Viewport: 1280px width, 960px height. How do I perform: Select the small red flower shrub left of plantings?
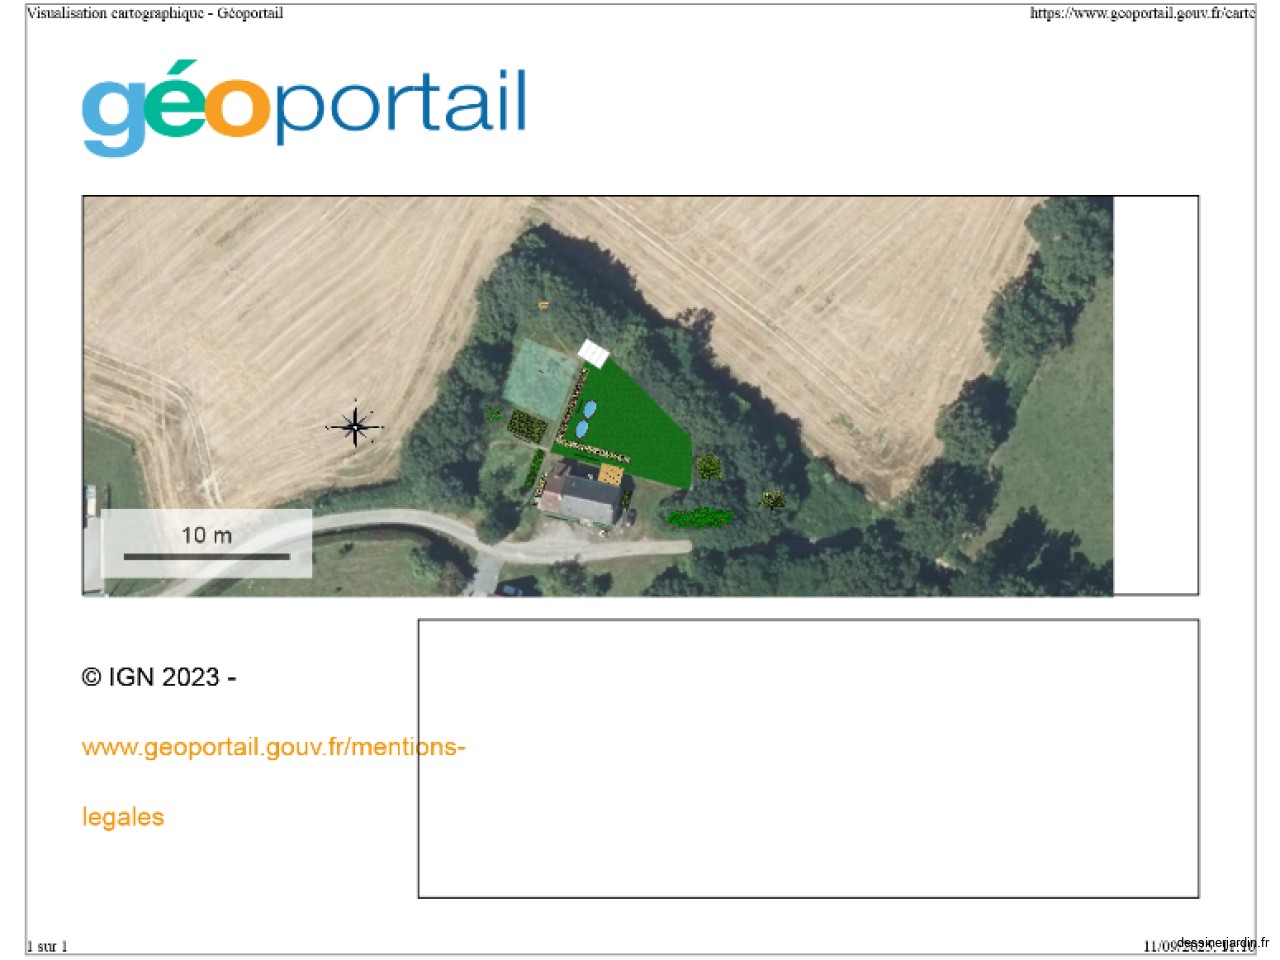[x=492, y=411]
